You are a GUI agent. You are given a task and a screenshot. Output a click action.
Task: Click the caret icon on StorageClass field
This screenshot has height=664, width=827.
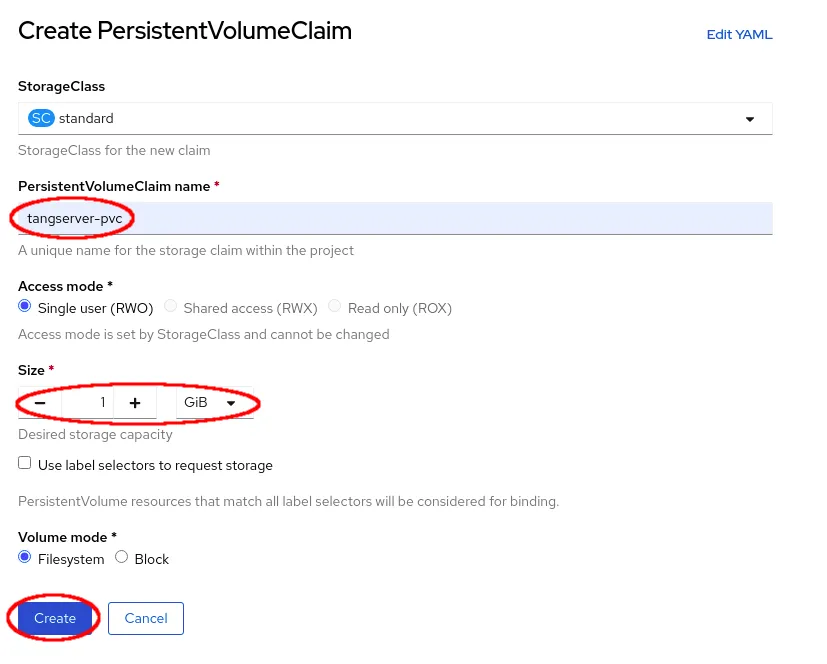pos(750,118)
